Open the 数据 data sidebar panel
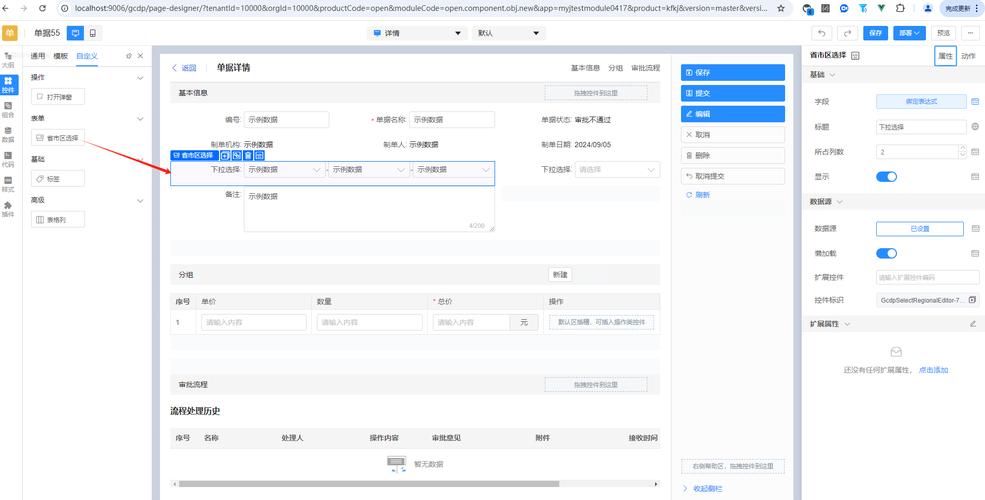This screenshot has height=500, width=985. (8, 134)
